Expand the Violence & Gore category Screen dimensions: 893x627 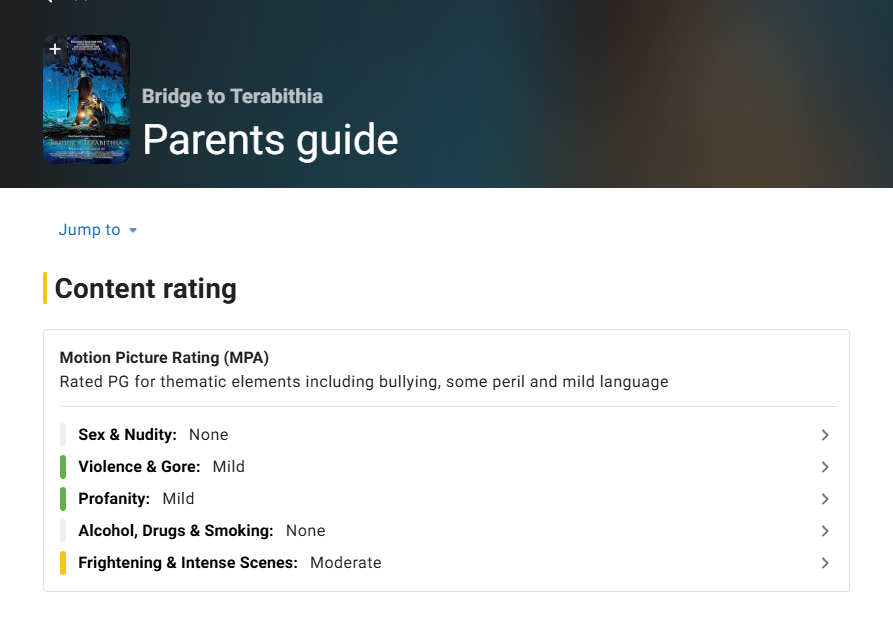click(139, 467)
